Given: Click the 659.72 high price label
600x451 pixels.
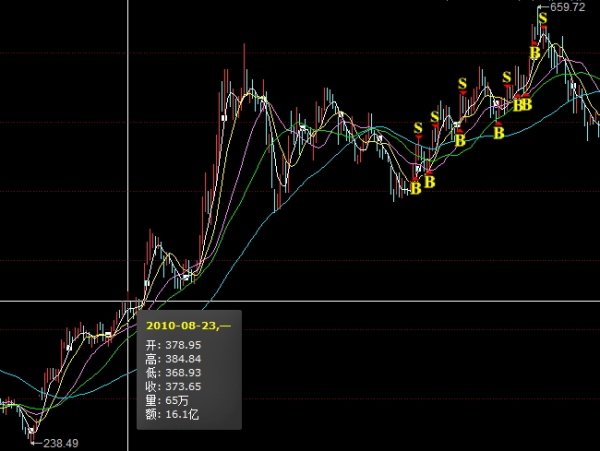Looking at the screenshot, I should coord(567,7).
